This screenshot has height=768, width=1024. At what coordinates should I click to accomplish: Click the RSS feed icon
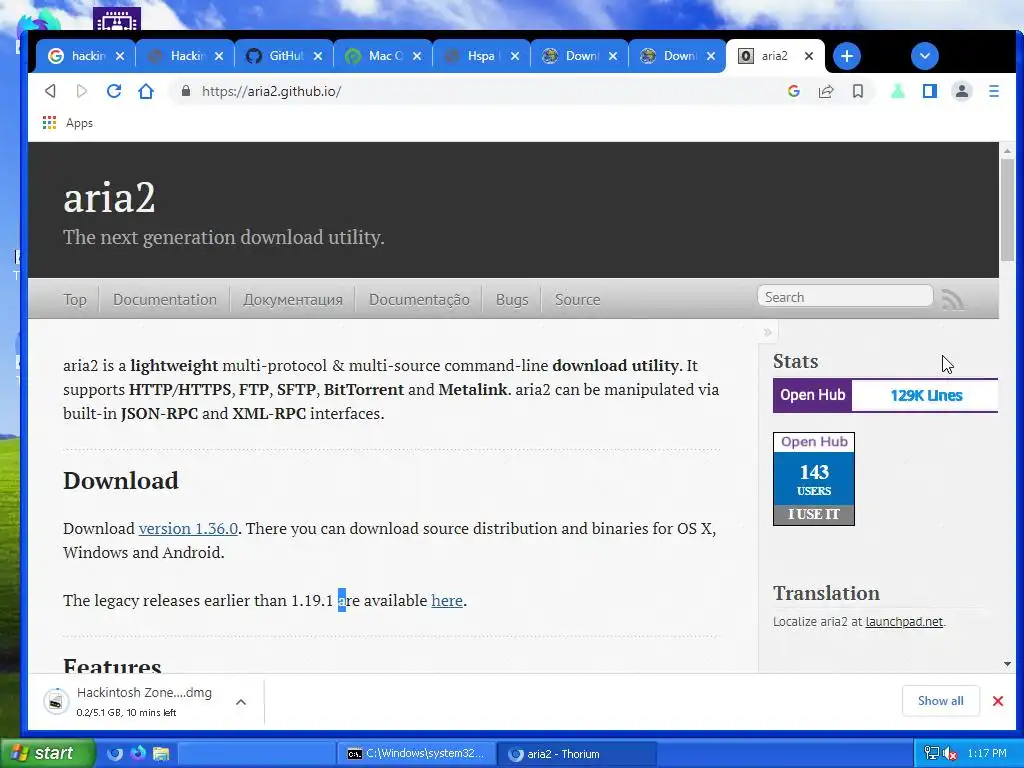(x=953, y=299)
